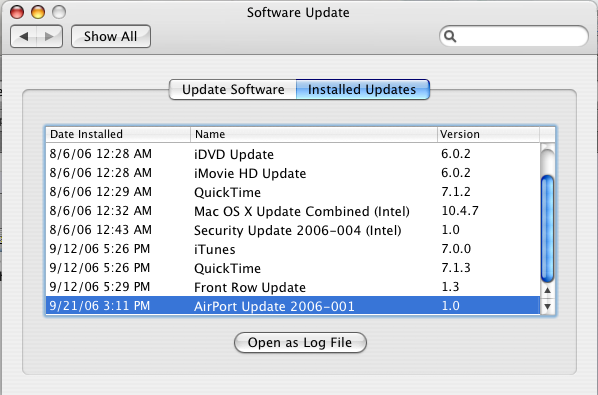This screenshot has height=395, width=598.
Task: Click the scrollbar up arrow
Action: pyautogui.click(x=548, y=291)
